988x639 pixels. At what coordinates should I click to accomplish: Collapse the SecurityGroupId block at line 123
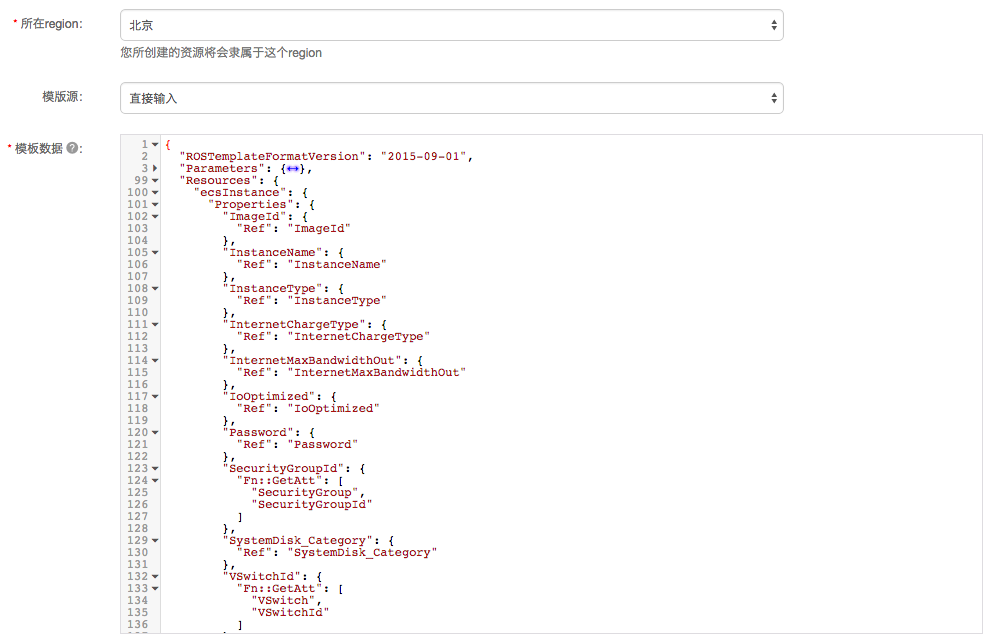[155, 468]
